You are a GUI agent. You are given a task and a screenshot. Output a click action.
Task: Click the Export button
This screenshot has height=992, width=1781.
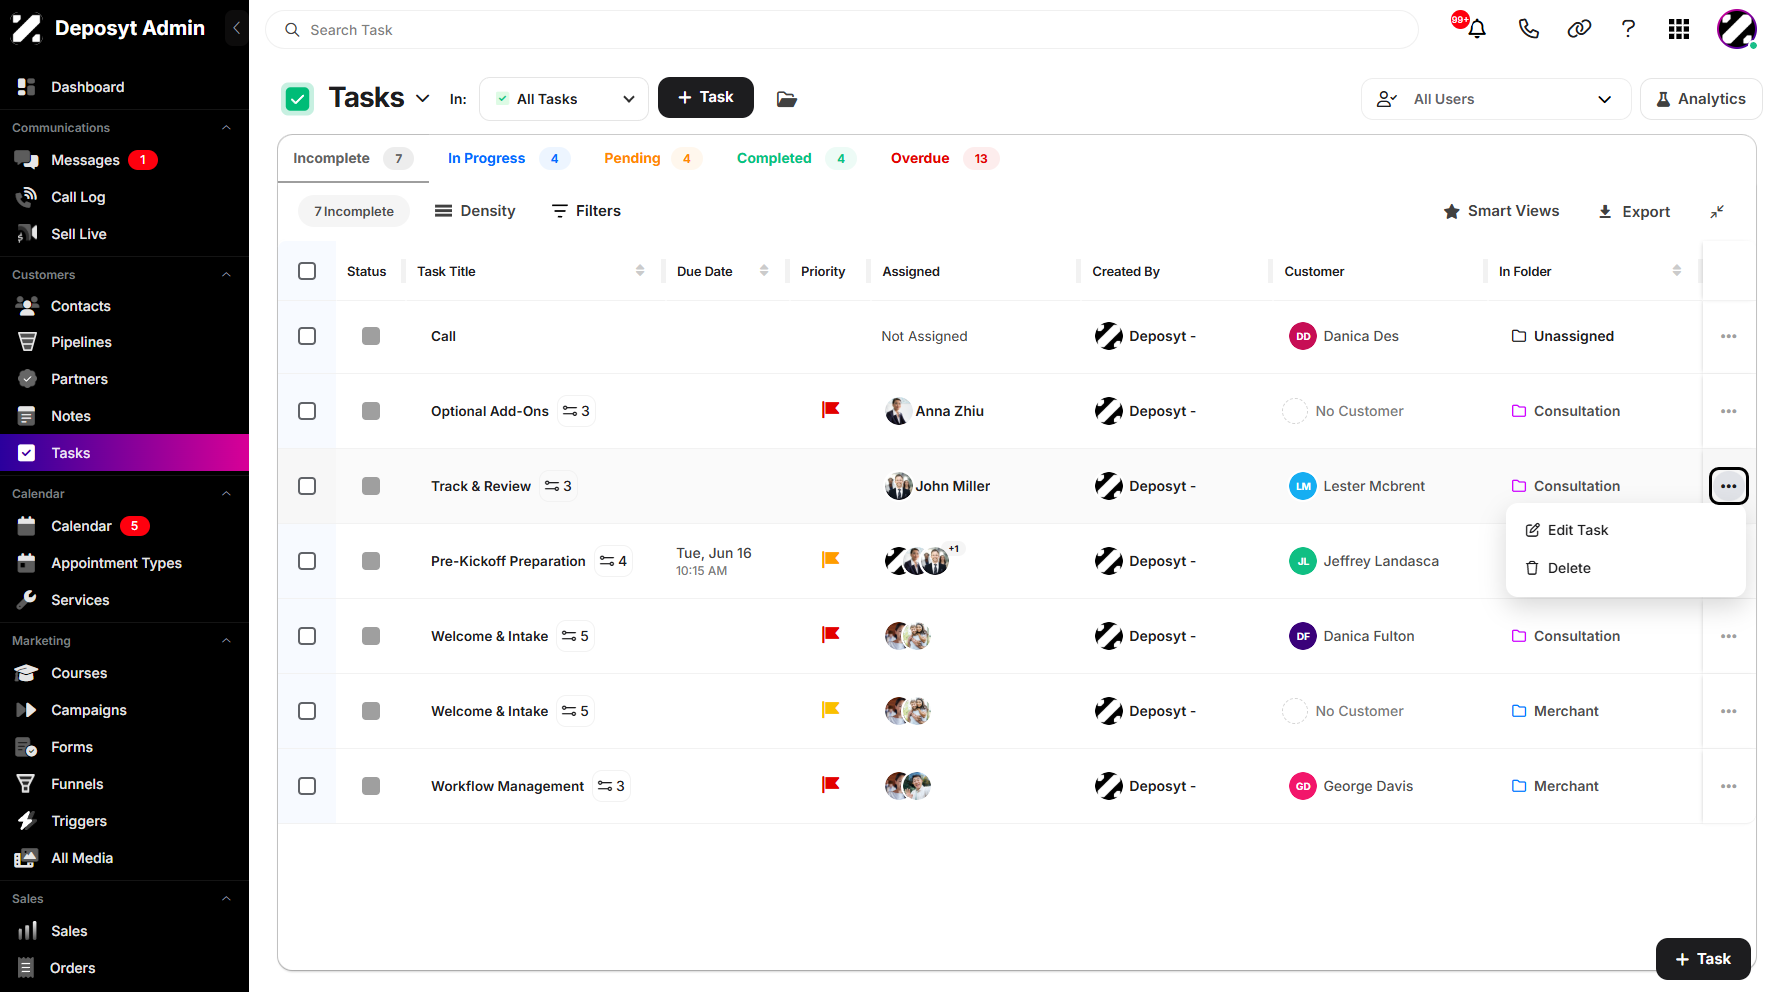[x=1634, y=212]
